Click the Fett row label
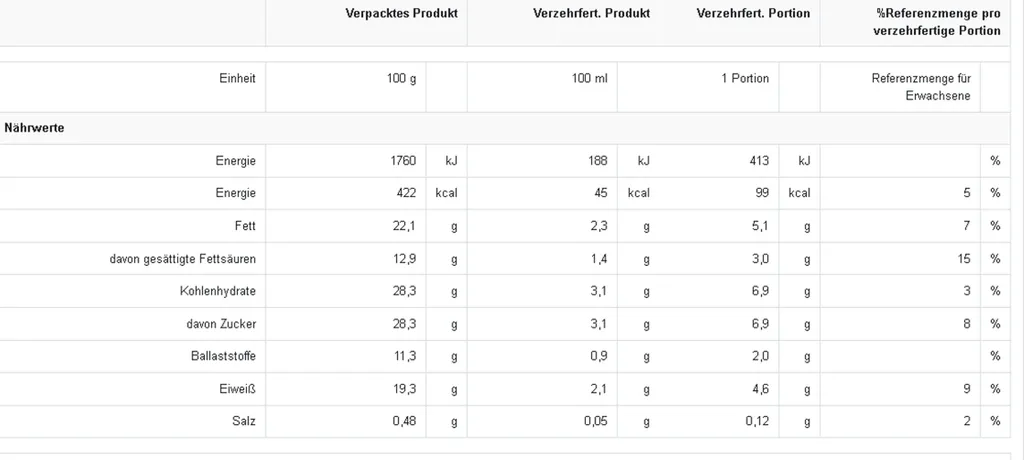 tap(245, 226)
